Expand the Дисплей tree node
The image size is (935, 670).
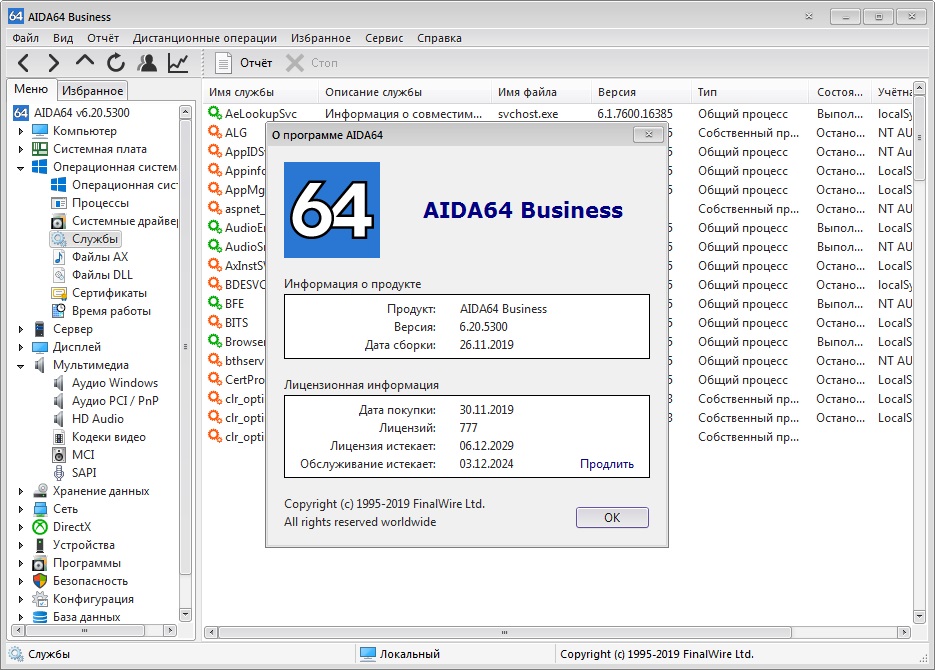(21, 347)
